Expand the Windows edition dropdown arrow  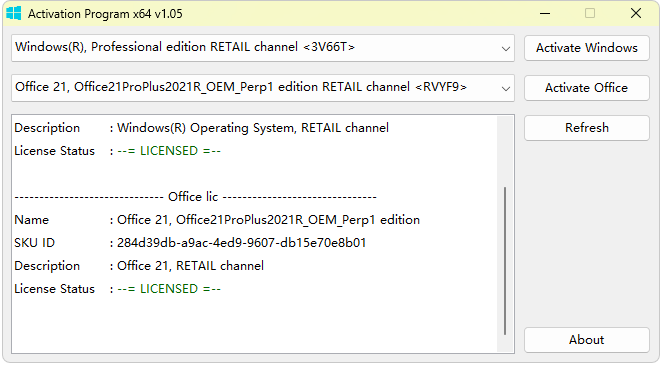coord(505,49)
